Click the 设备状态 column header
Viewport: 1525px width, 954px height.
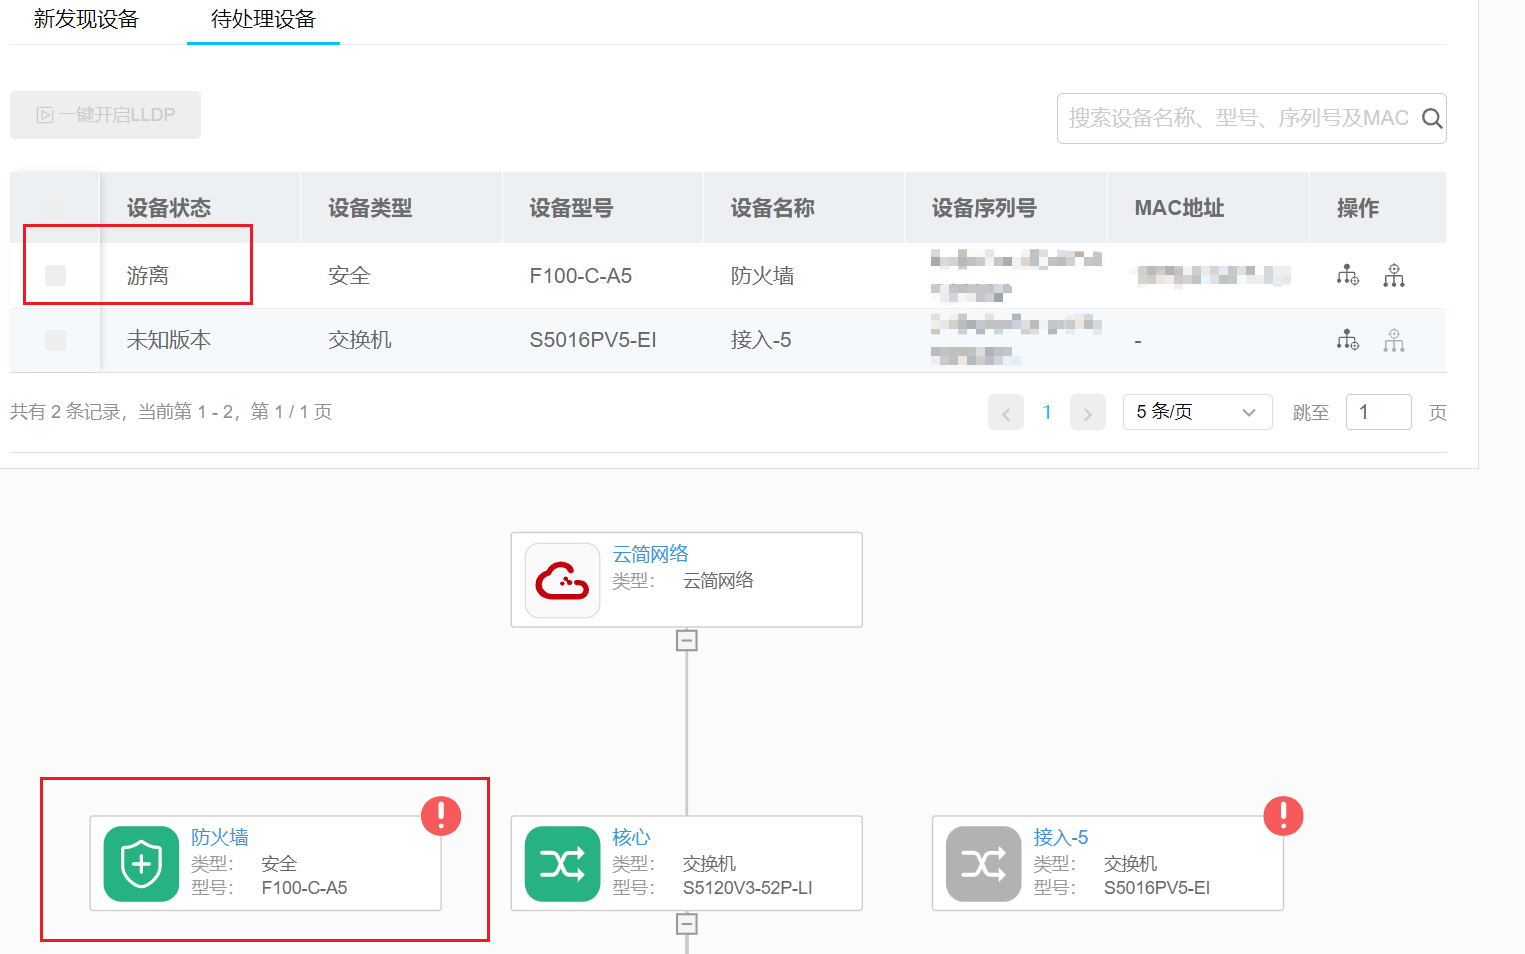169,208
